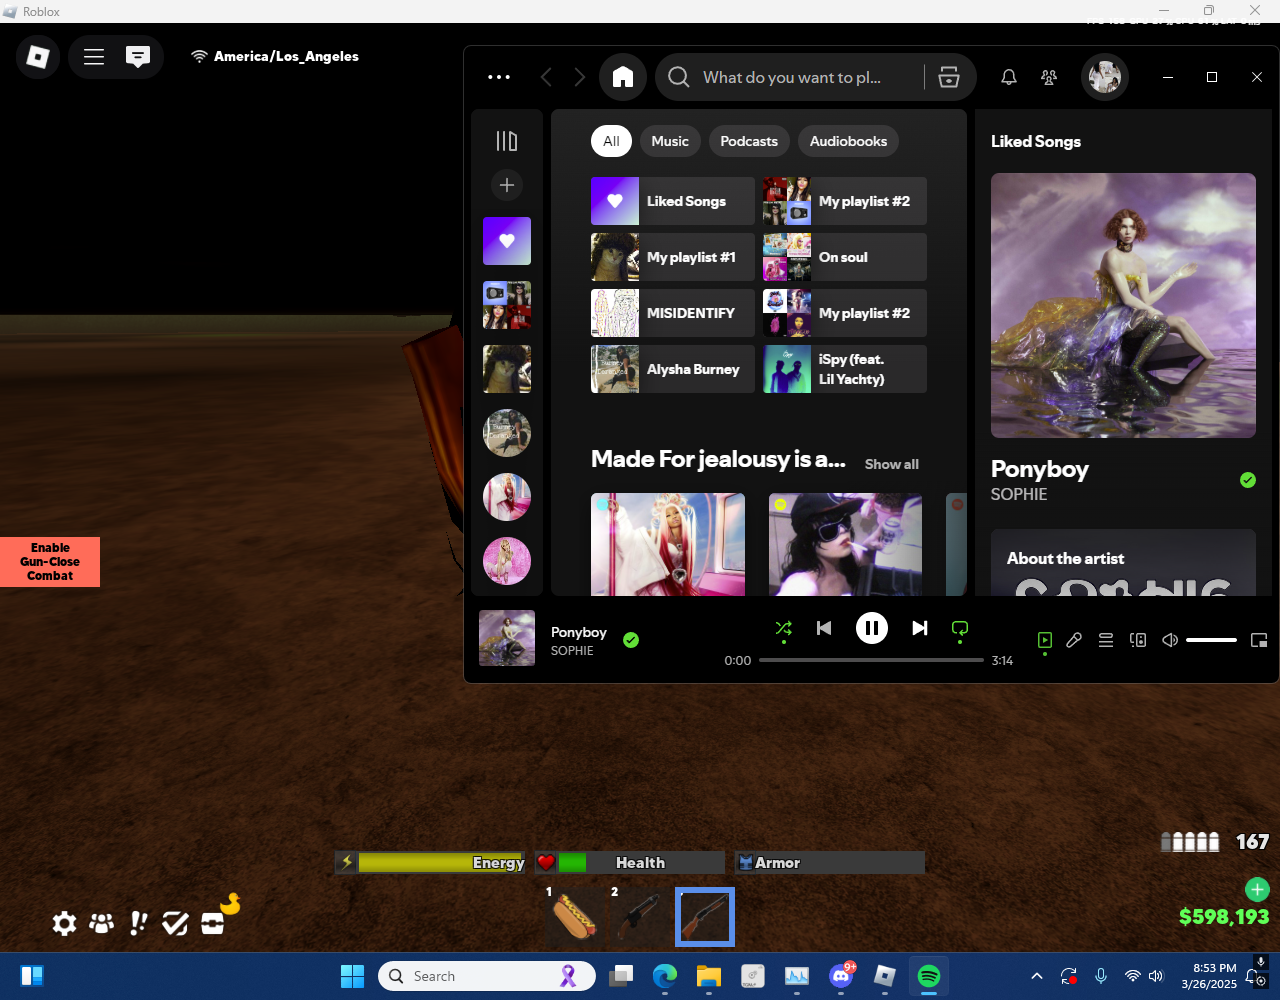Navigate forward in Spotify
Image resolution: width=1280 pixels, height=1000 pixels.
pos(580,77)
